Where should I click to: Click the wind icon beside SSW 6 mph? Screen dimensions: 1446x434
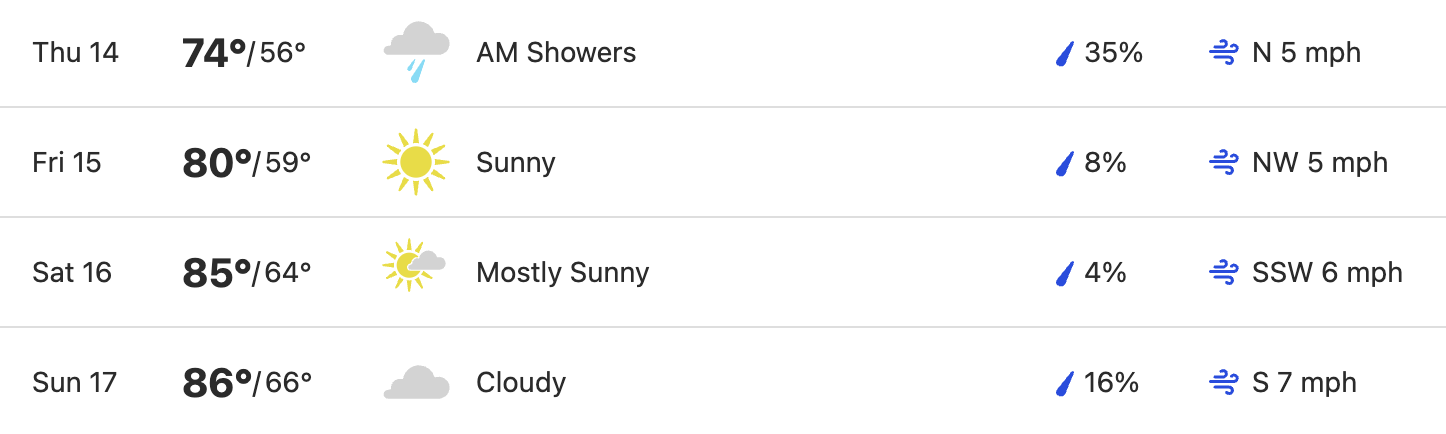[x=1224, y=273]
